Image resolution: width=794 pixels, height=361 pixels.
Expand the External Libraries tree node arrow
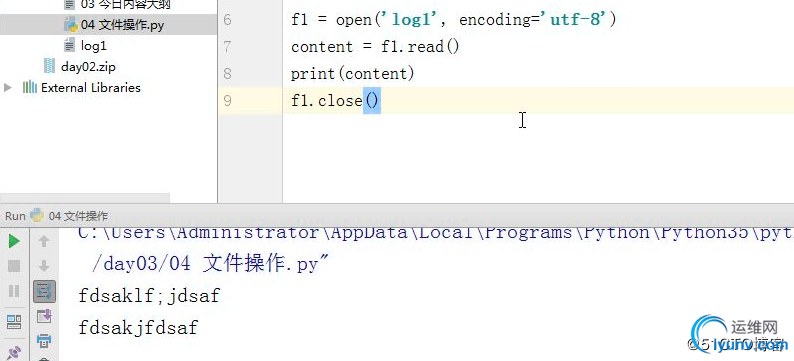8,88
